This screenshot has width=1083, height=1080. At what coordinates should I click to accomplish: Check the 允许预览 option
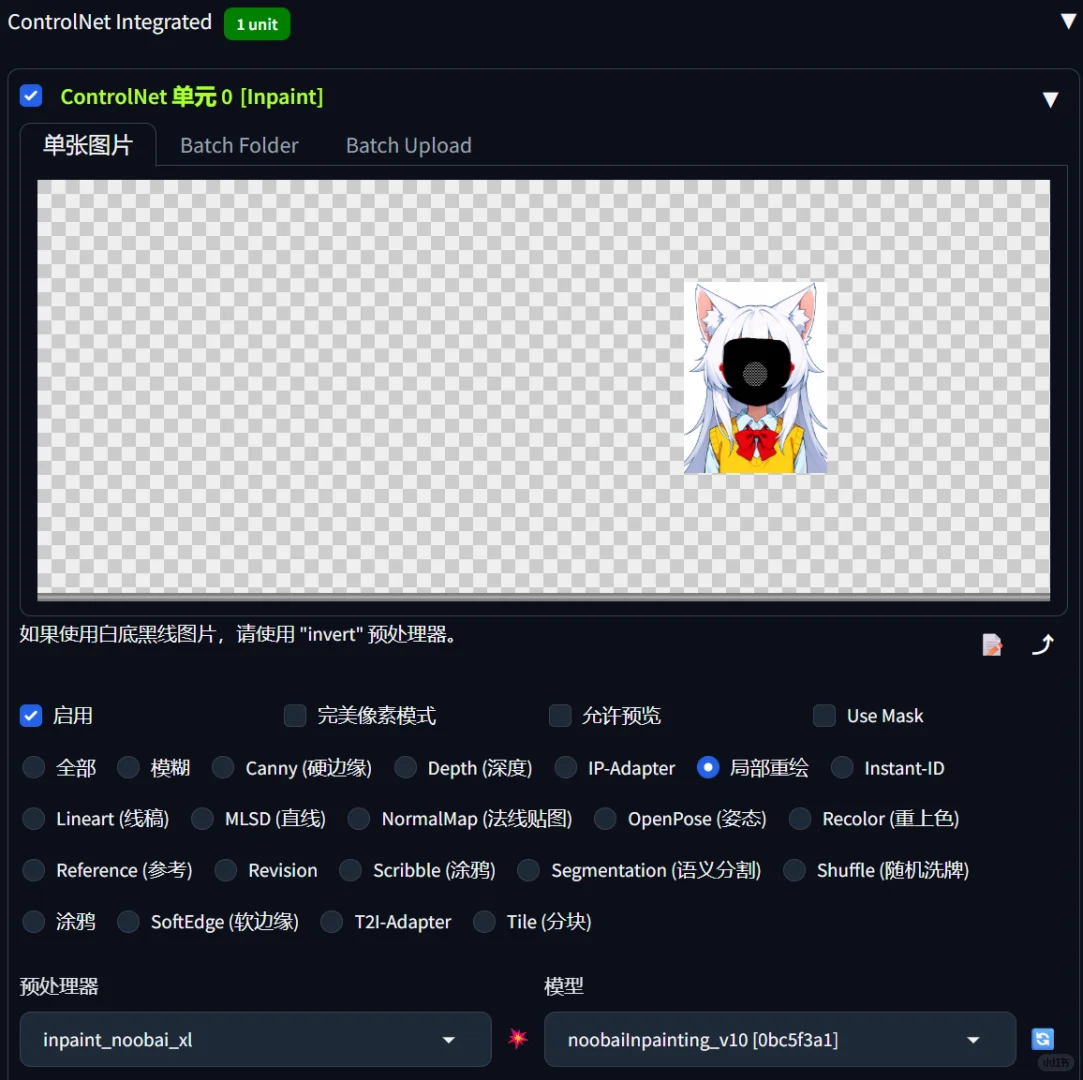pos(560,715)
